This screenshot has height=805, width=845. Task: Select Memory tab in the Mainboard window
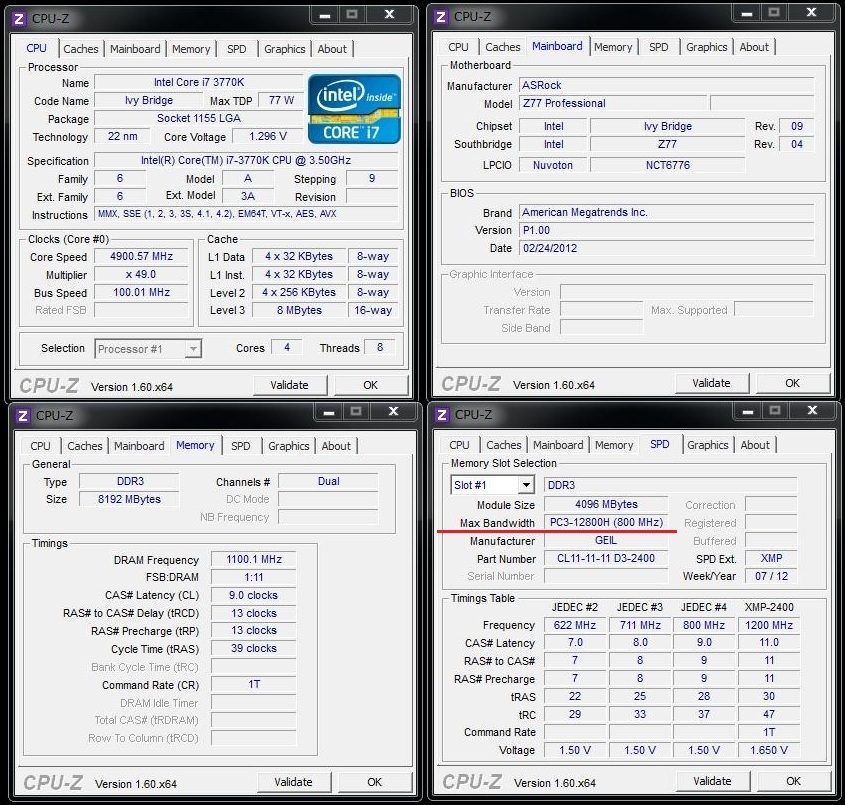click(613, 47)
